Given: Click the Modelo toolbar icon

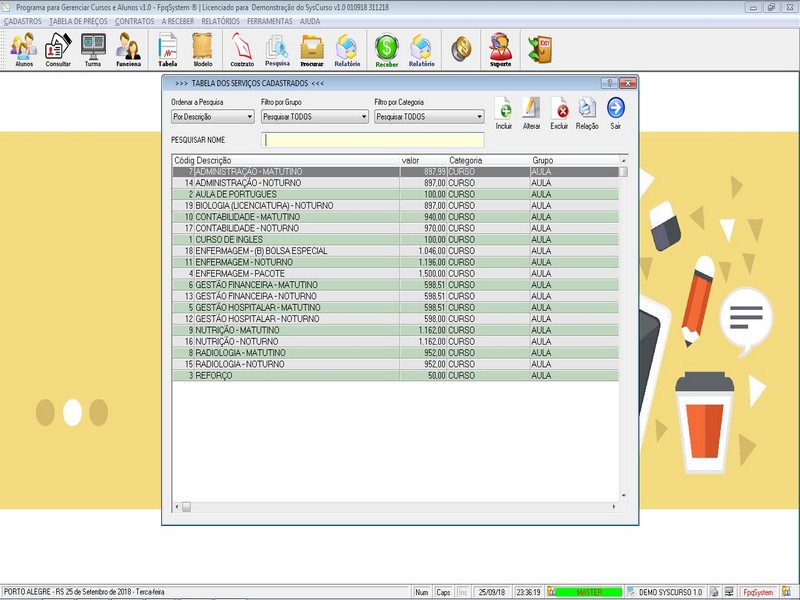Looking at the screenshot, I should coord(202,47).
